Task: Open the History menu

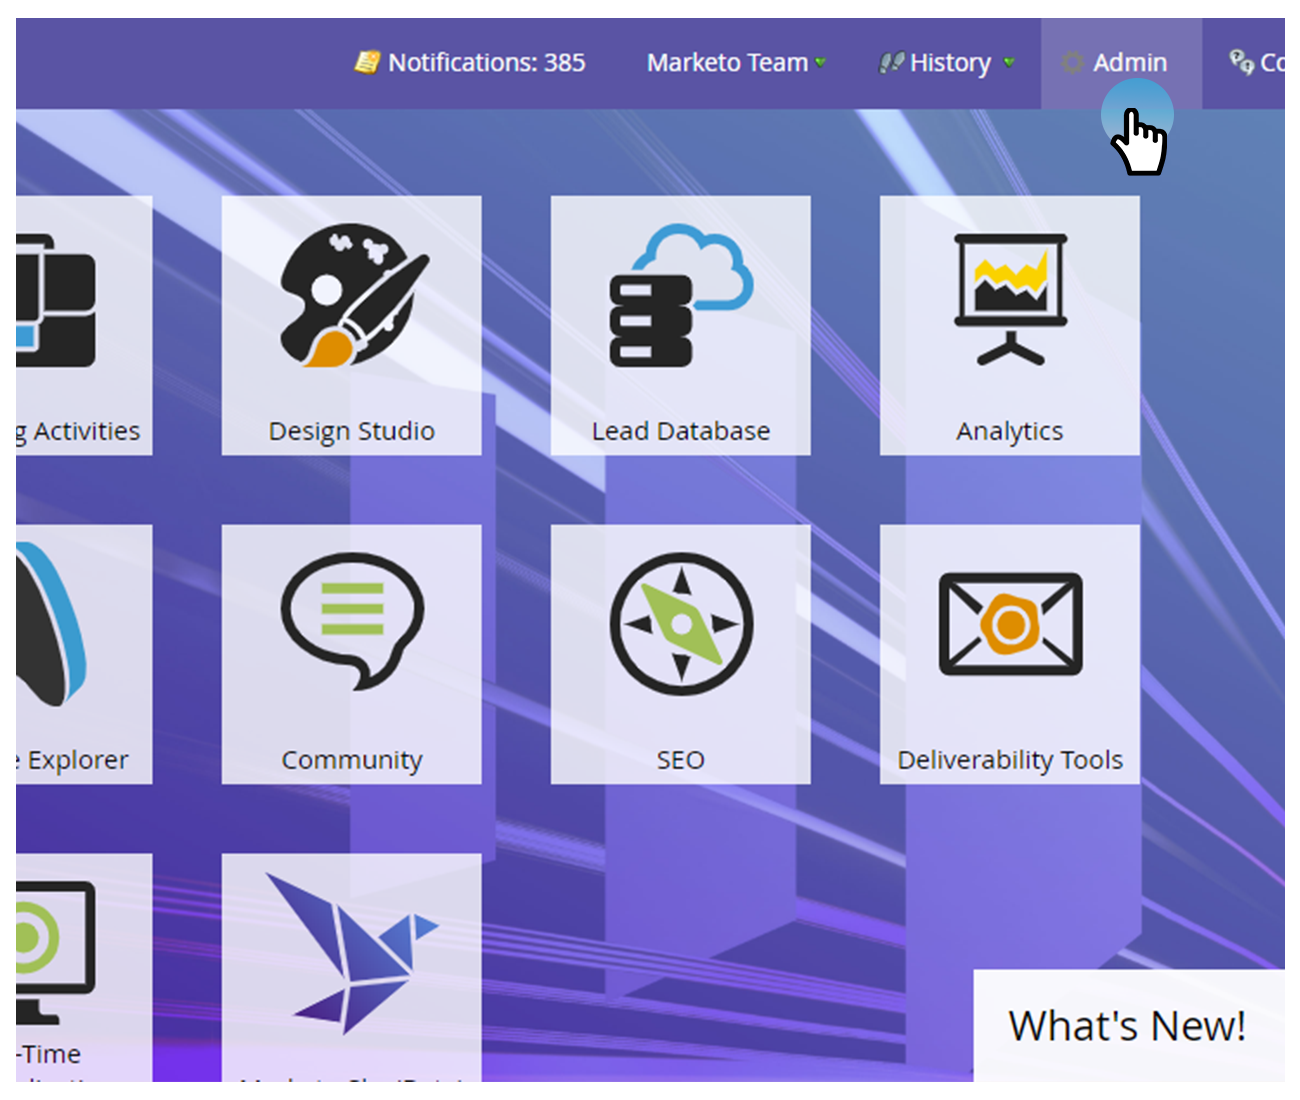Action: pos(949,63)
